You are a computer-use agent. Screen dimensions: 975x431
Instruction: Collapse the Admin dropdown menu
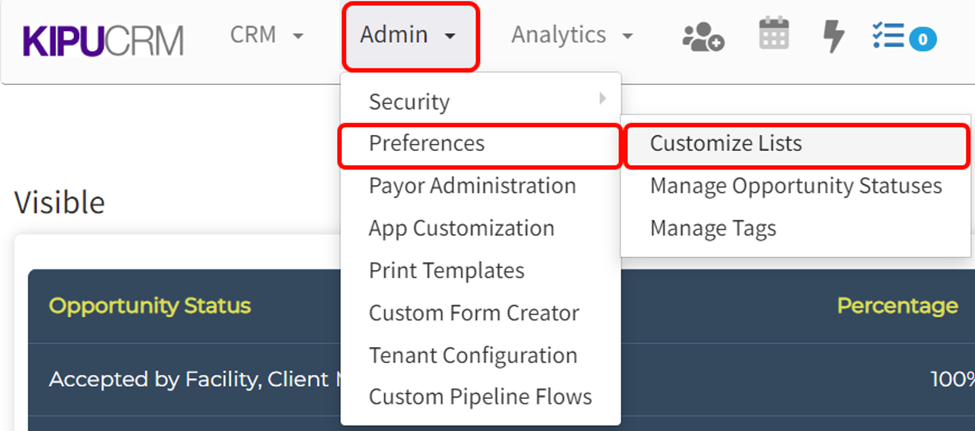point(409,36)
